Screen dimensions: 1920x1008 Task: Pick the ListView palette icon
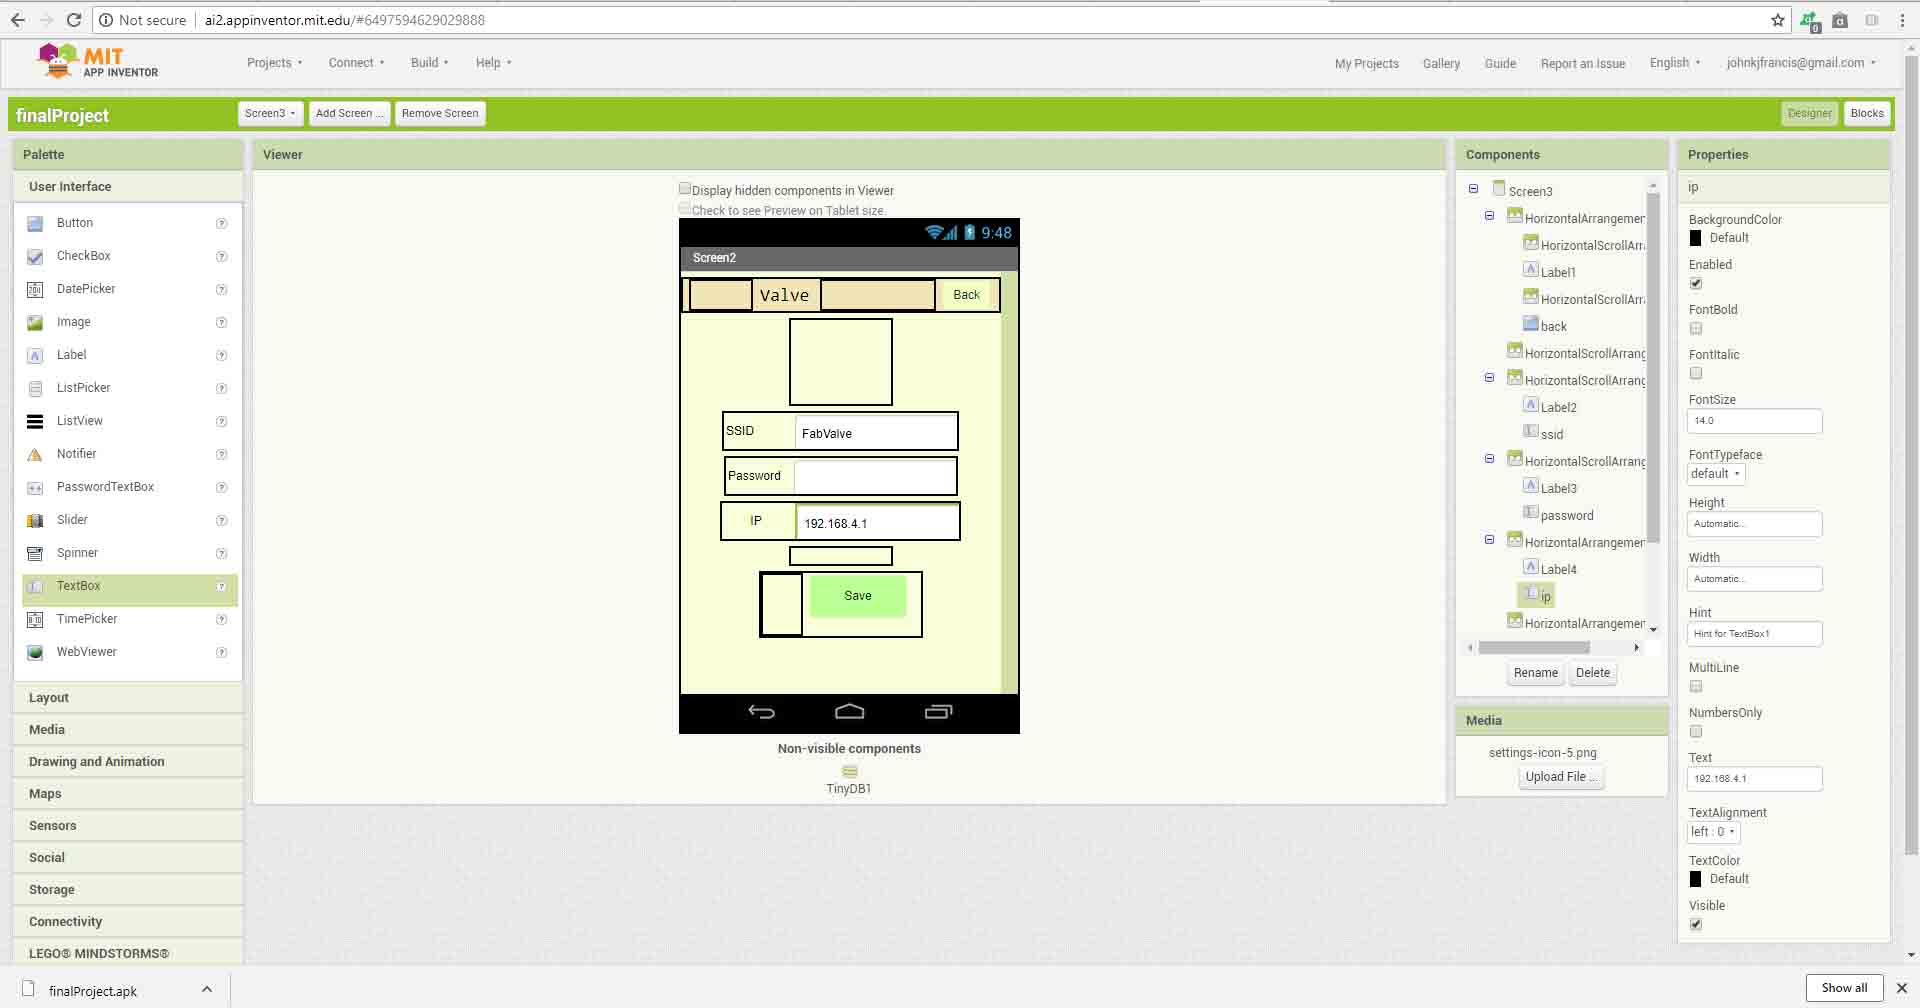point(35,421)
